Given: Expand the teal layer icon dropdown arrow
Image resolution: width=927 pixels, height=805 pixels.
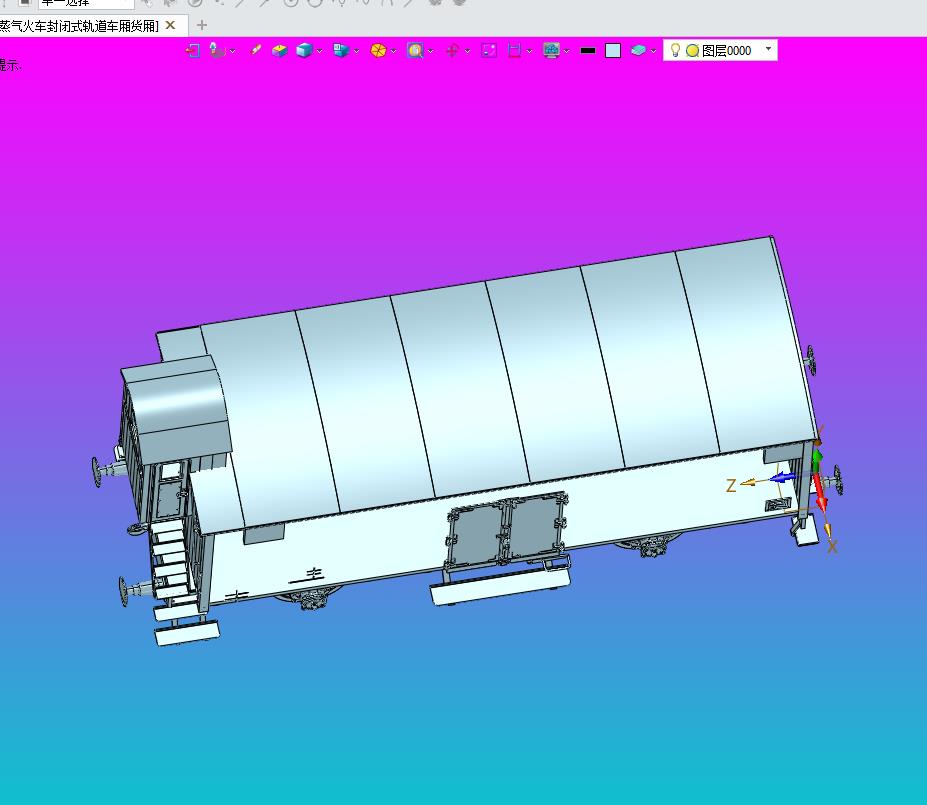Looking at the screenshot, I should click(x=653, y=51).
